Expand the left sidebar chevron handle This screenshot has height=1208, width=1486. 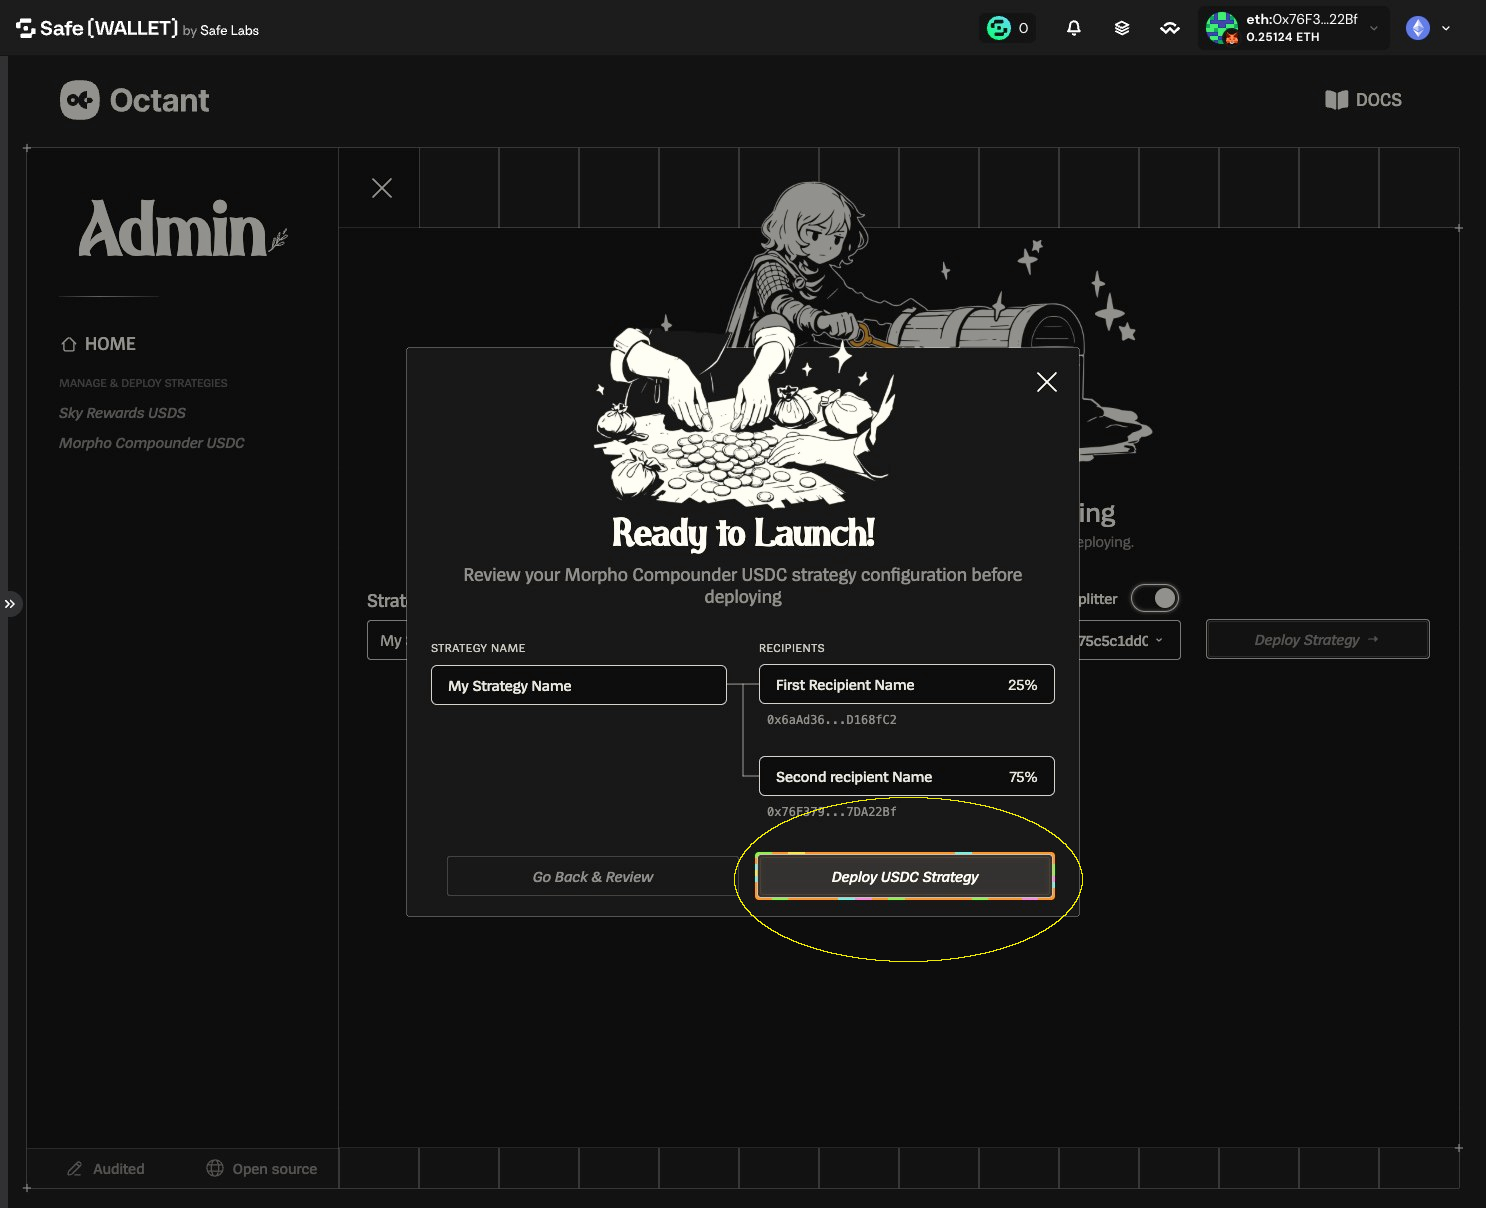tap(10, 604)
